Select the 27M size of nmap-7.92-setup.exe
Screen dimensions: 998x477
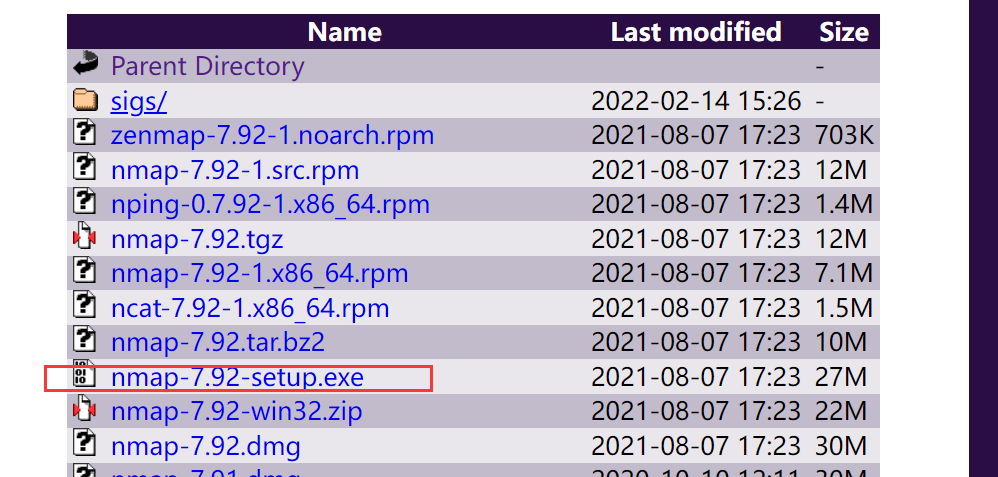(841, 377)
